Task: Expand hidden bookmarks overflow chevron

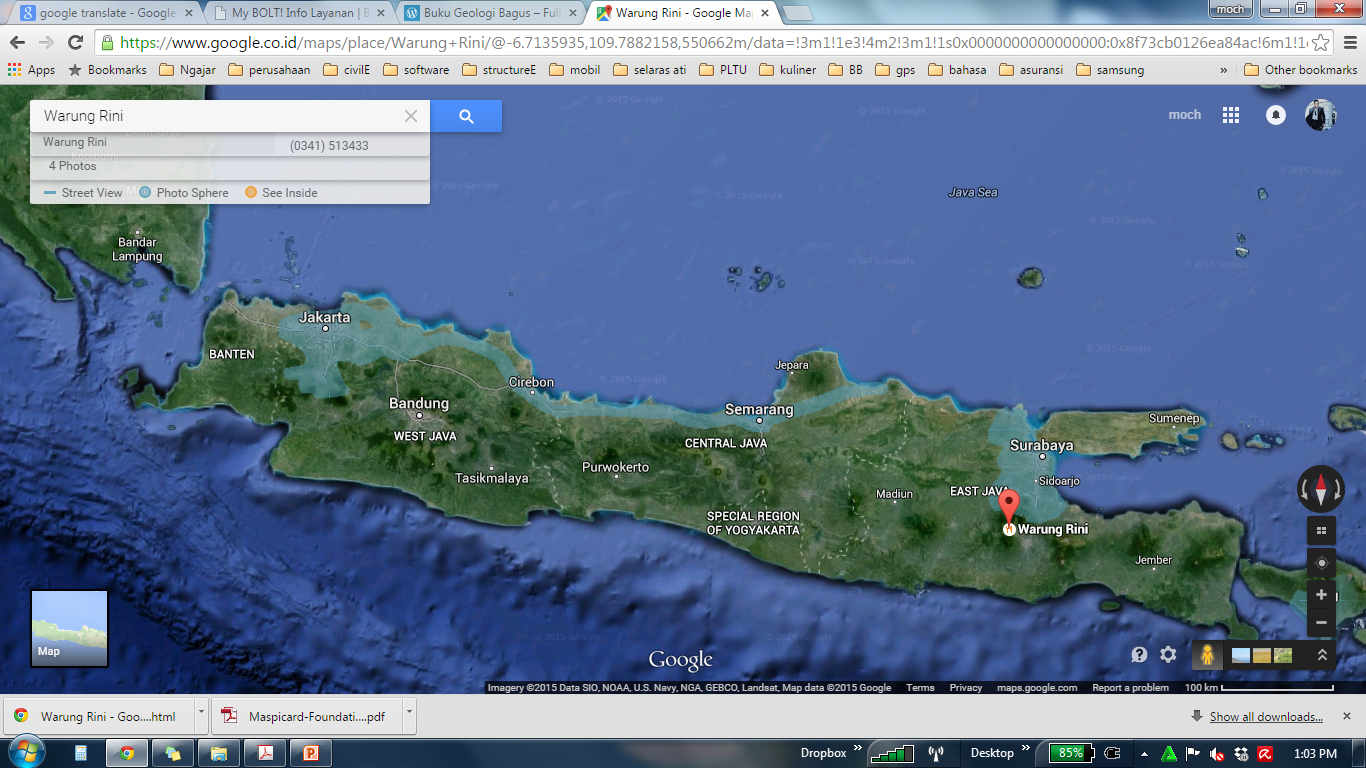Action: click(x=1224, y=70)
